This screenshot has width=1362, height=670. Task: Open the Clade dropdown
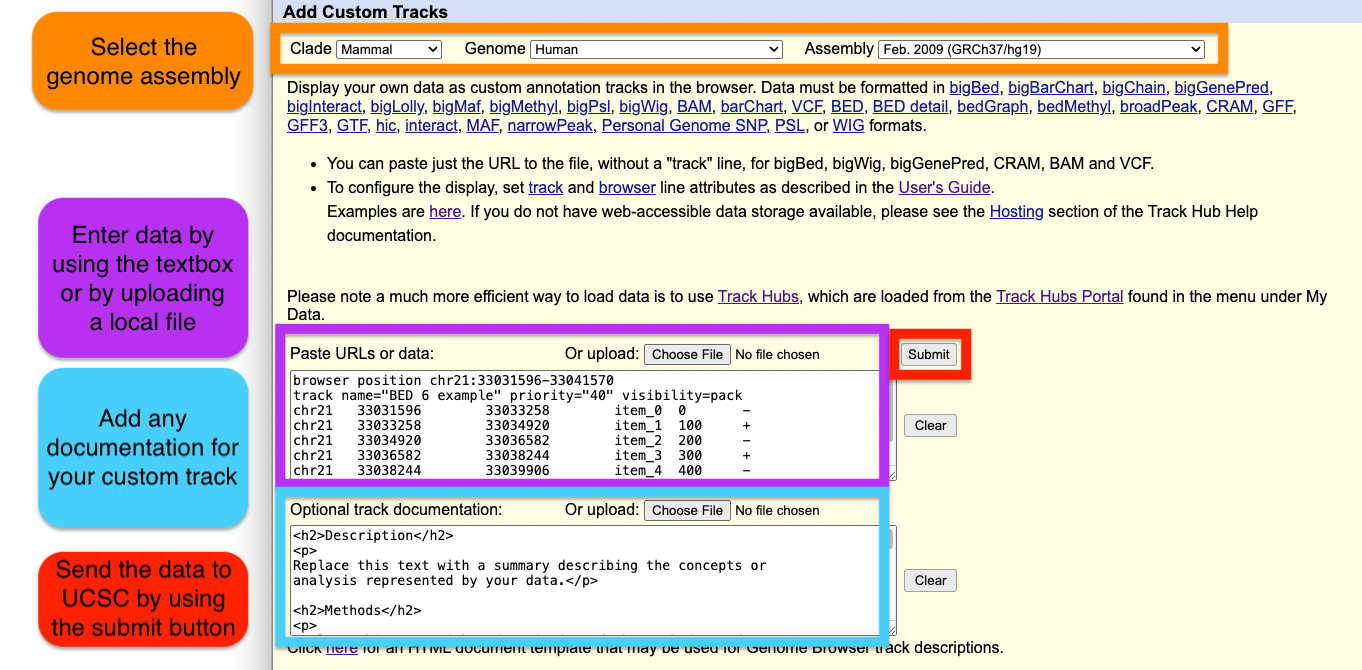389,49
